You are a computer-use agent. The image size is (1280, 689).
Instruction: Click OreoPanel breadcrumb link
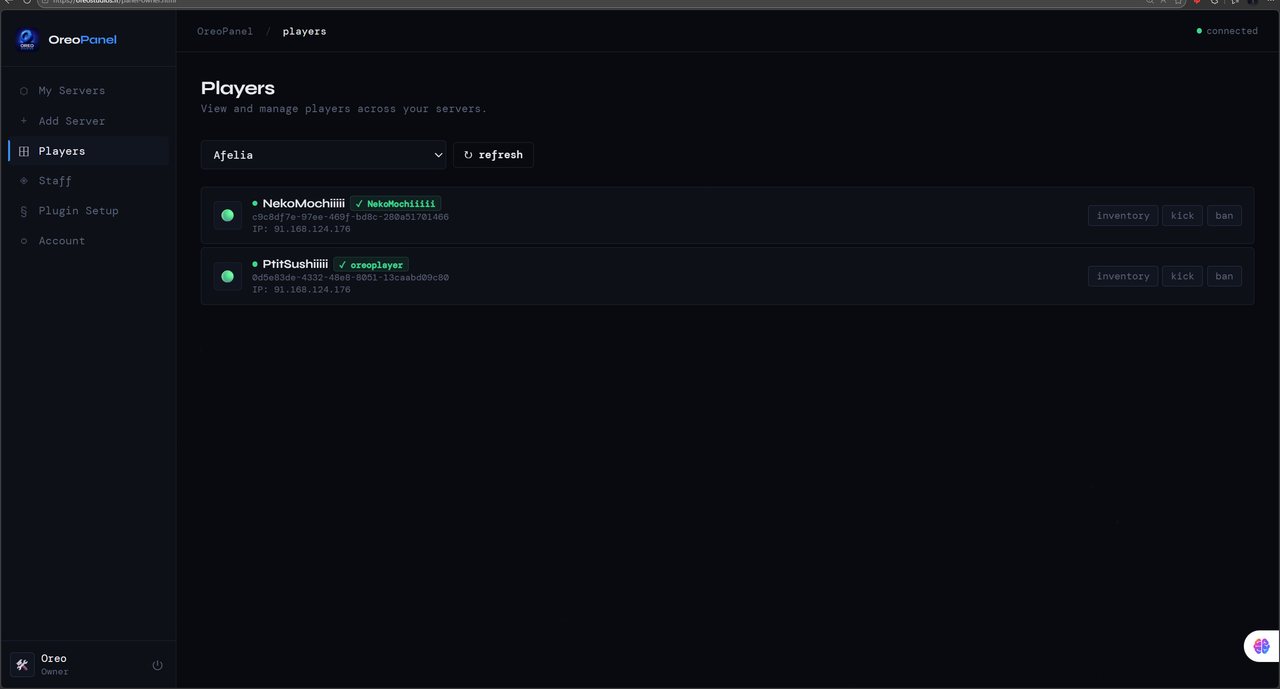225,31
